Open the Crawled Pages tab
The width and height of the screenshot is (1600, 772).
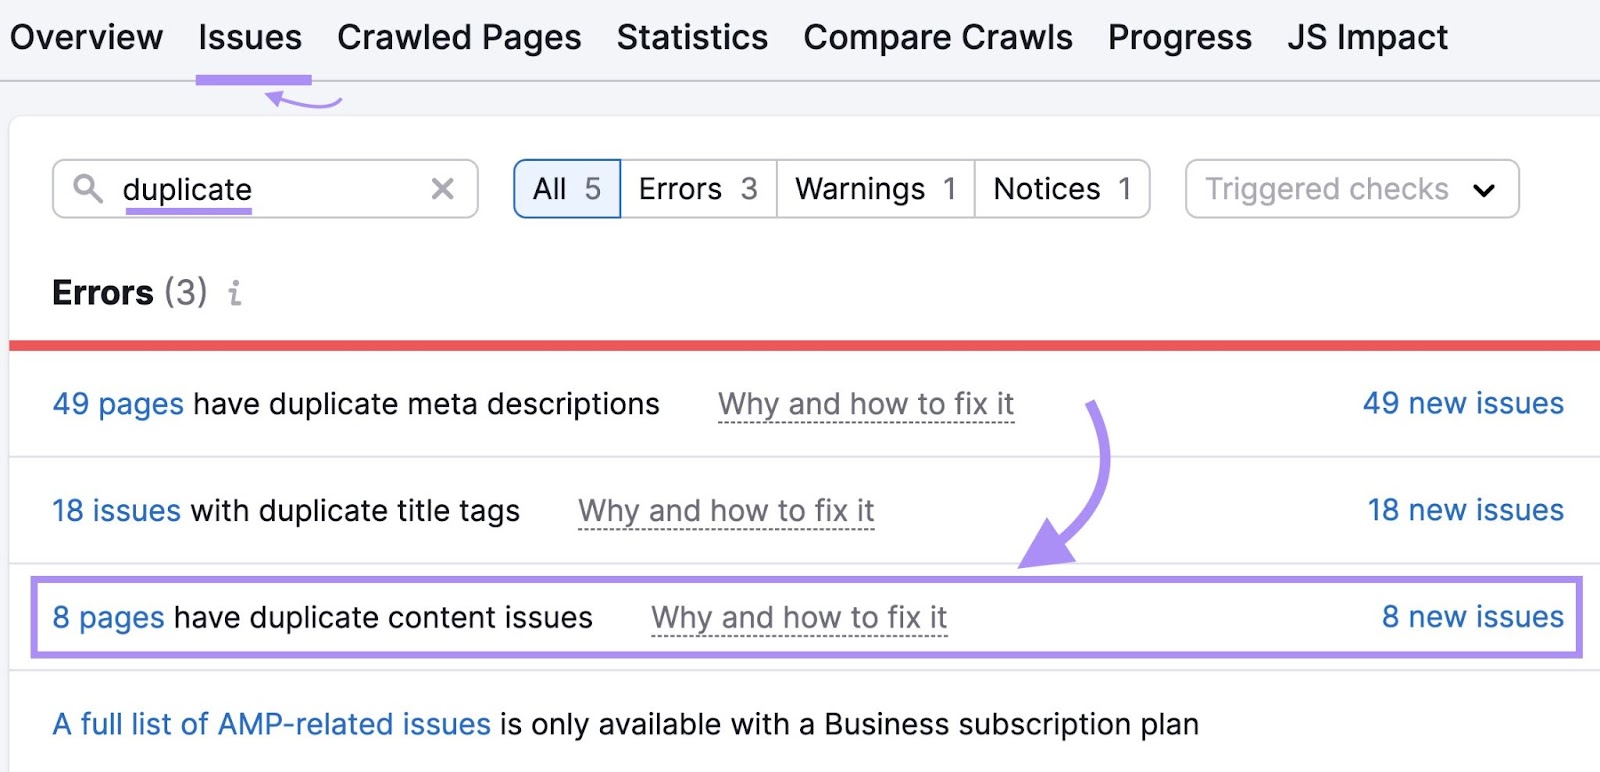tap(459, 37)
